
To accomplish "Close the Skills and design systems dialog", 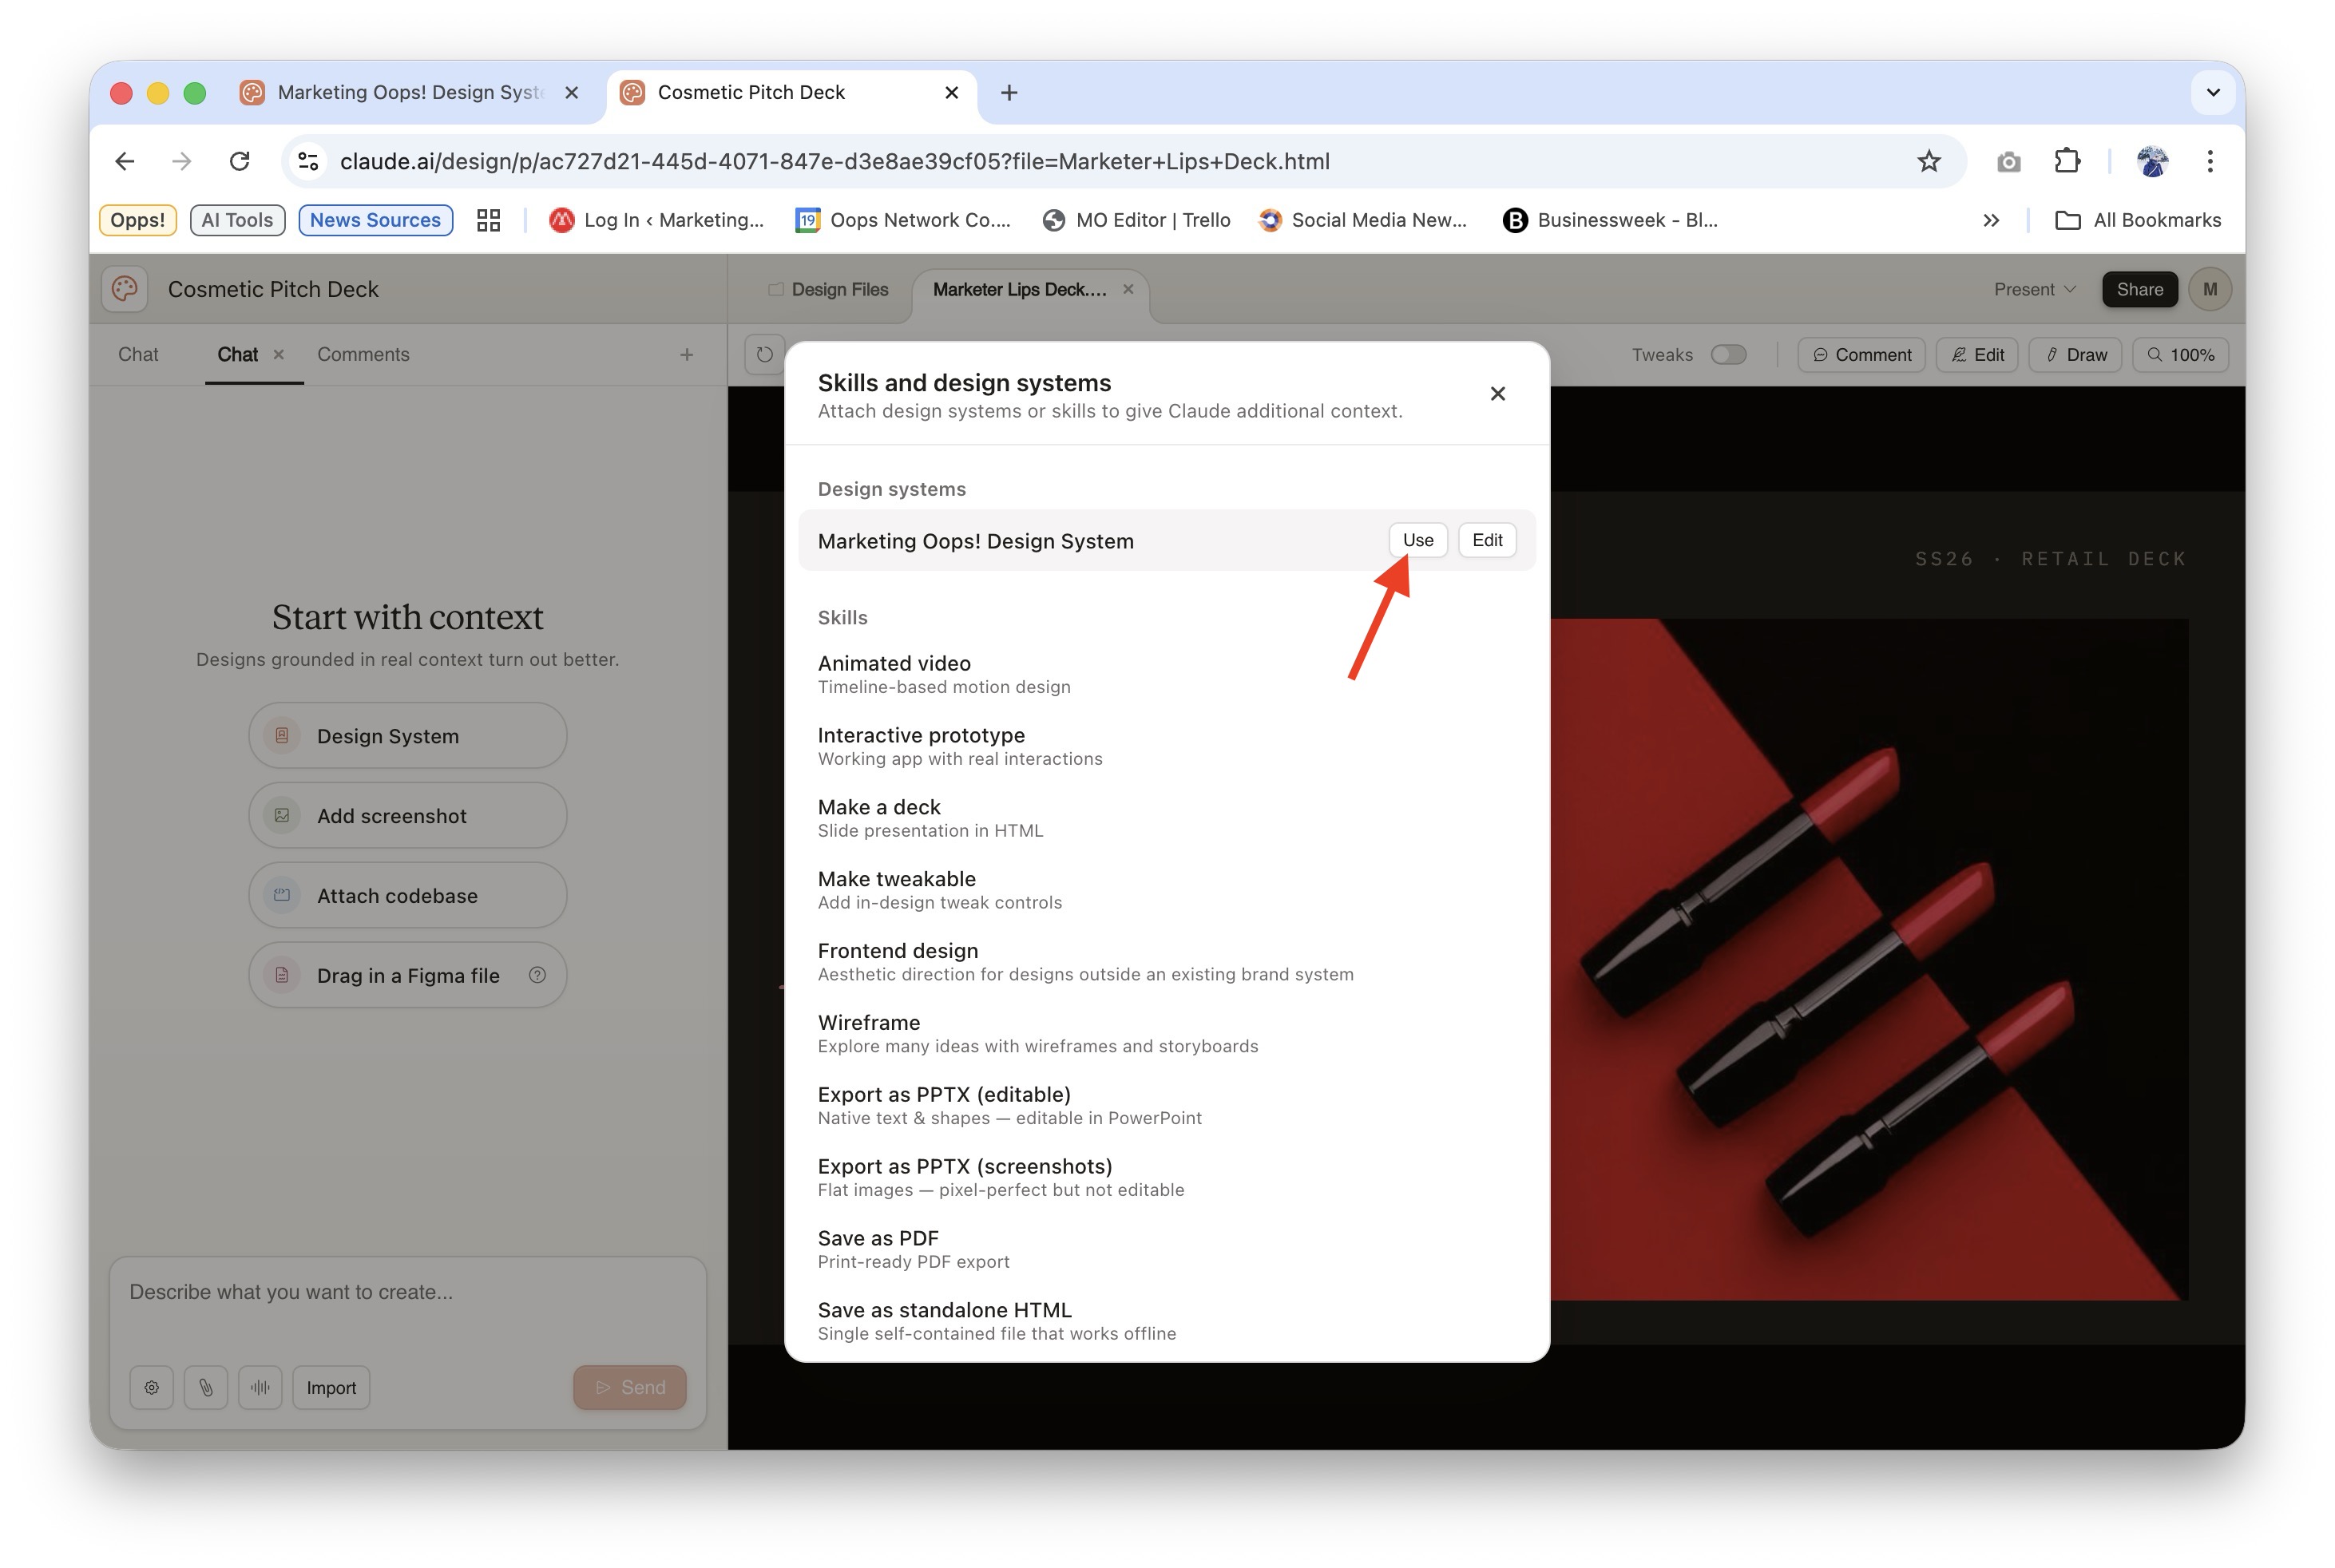I will coord(1497,394).
